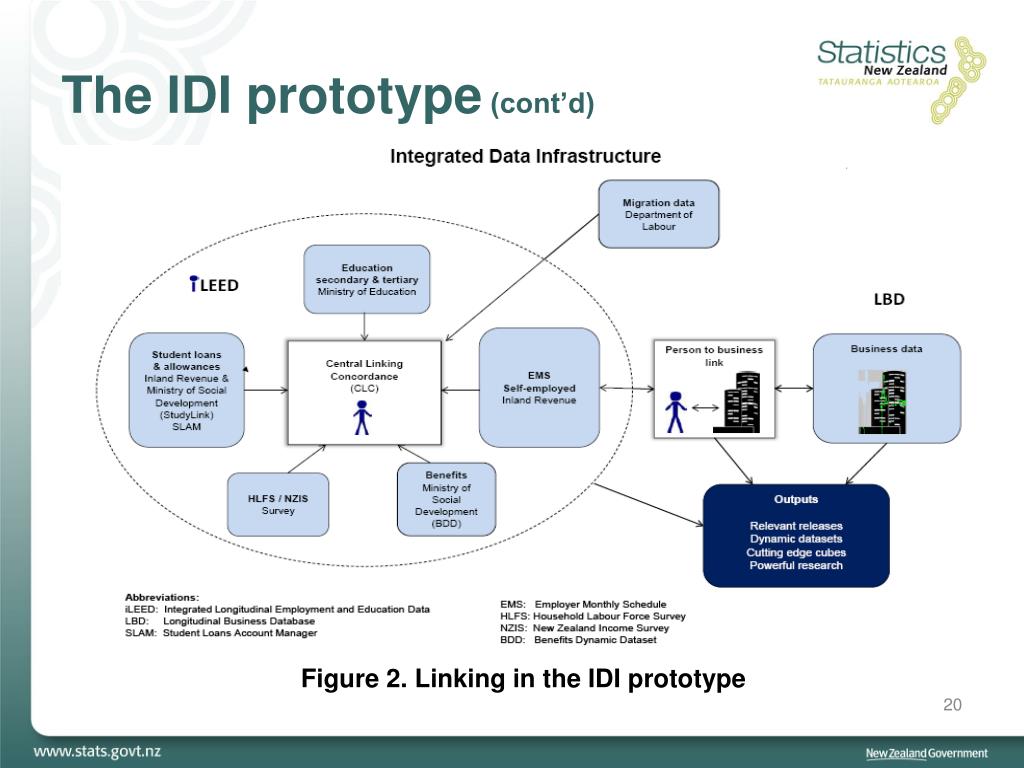Click the 'Business data' label

point(886,349)
